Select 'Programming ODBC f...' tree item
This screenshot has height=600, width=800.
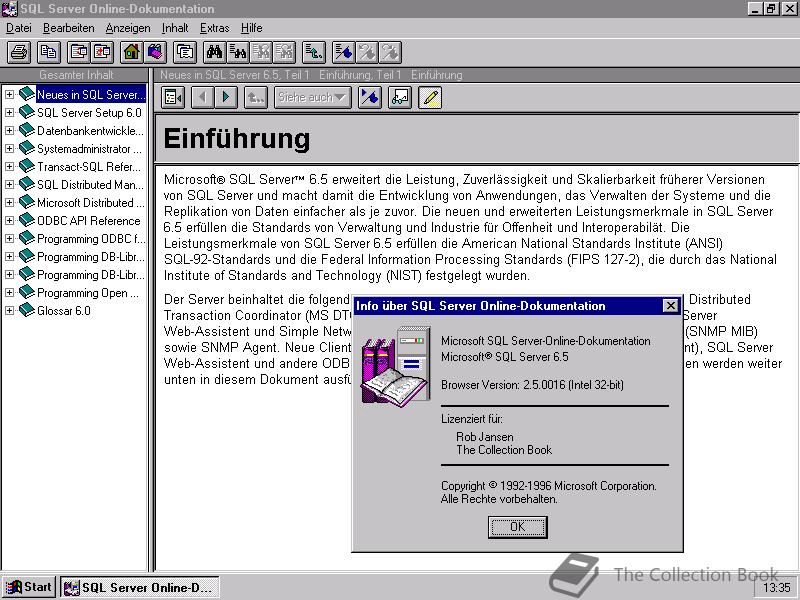tap(91, 238)
